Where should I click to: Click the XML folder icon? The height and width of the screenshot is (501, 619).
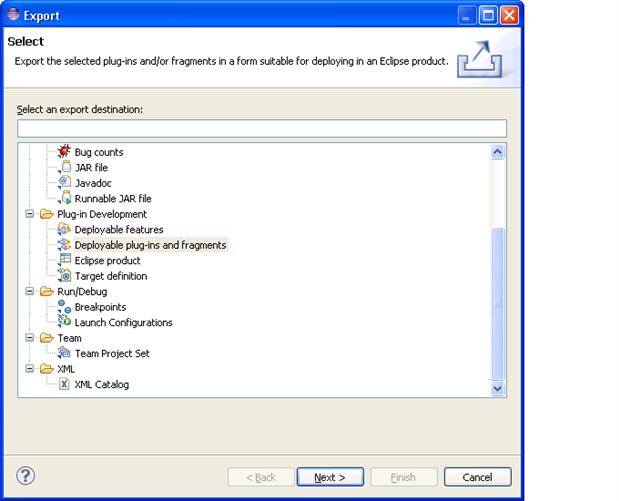click(47, 368)
